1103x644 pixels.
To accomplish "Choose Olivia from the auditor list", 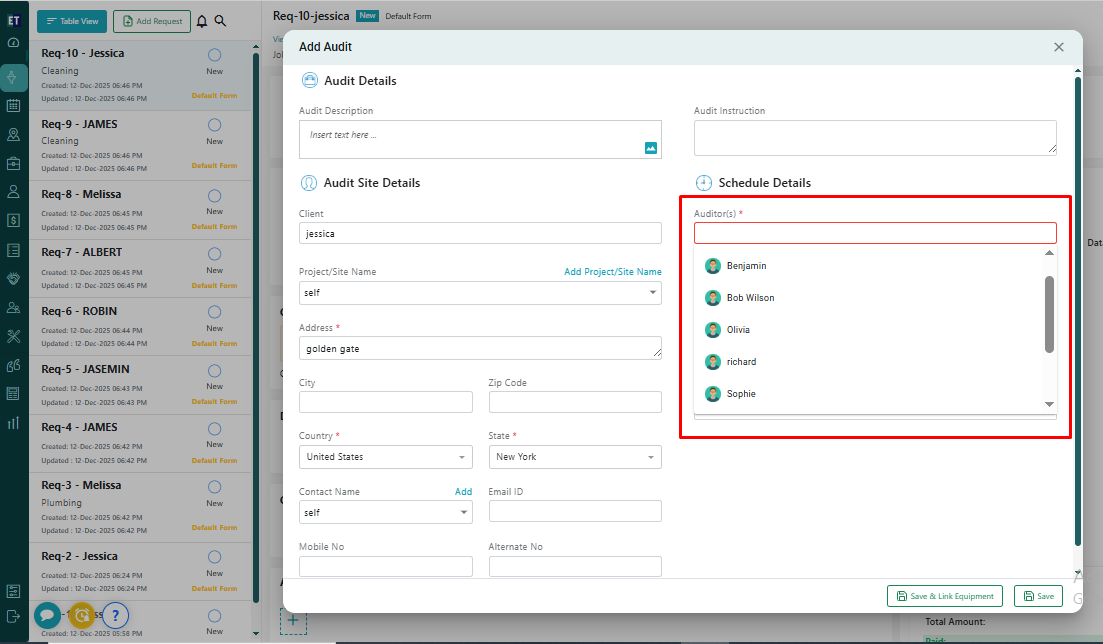I will coord(738,330).
